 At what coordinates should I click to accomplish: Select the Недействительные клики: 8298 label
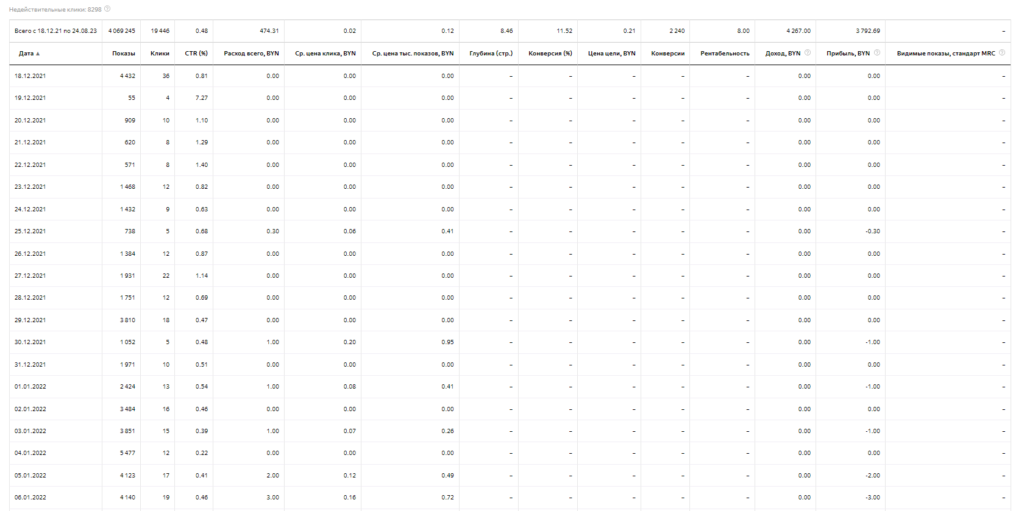coord(55,9)
